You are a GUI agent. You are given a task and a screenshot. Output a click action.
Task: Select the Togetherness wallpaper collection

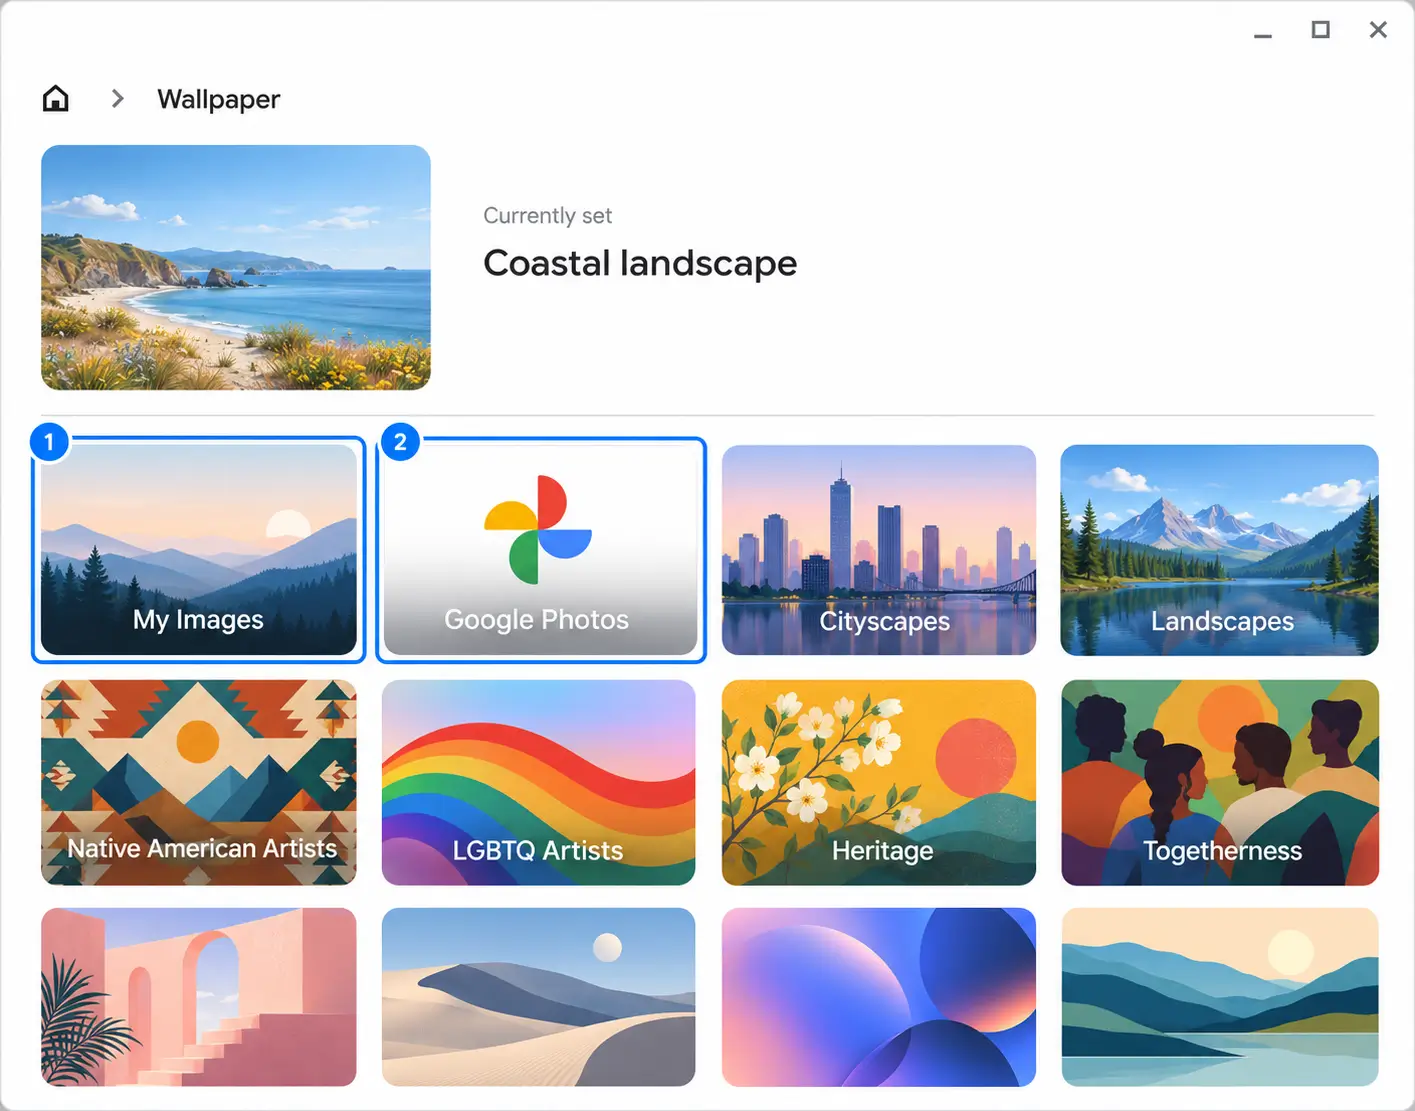(1220, 782)
